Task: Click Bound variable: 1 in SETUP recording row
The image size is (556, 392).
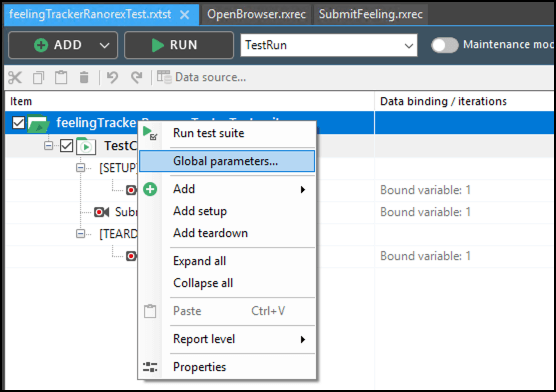Action: [x=425, y=190]
